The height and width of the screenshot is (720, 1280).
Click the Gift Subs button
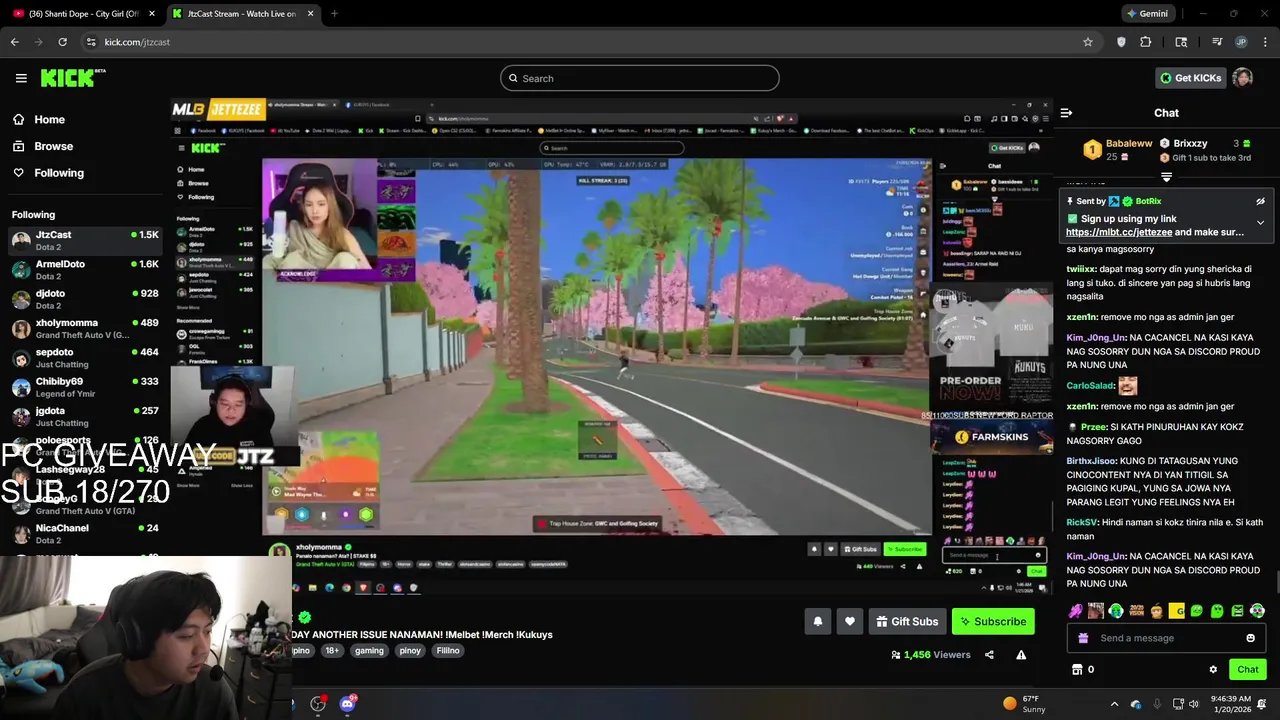[x=907, y=621]
